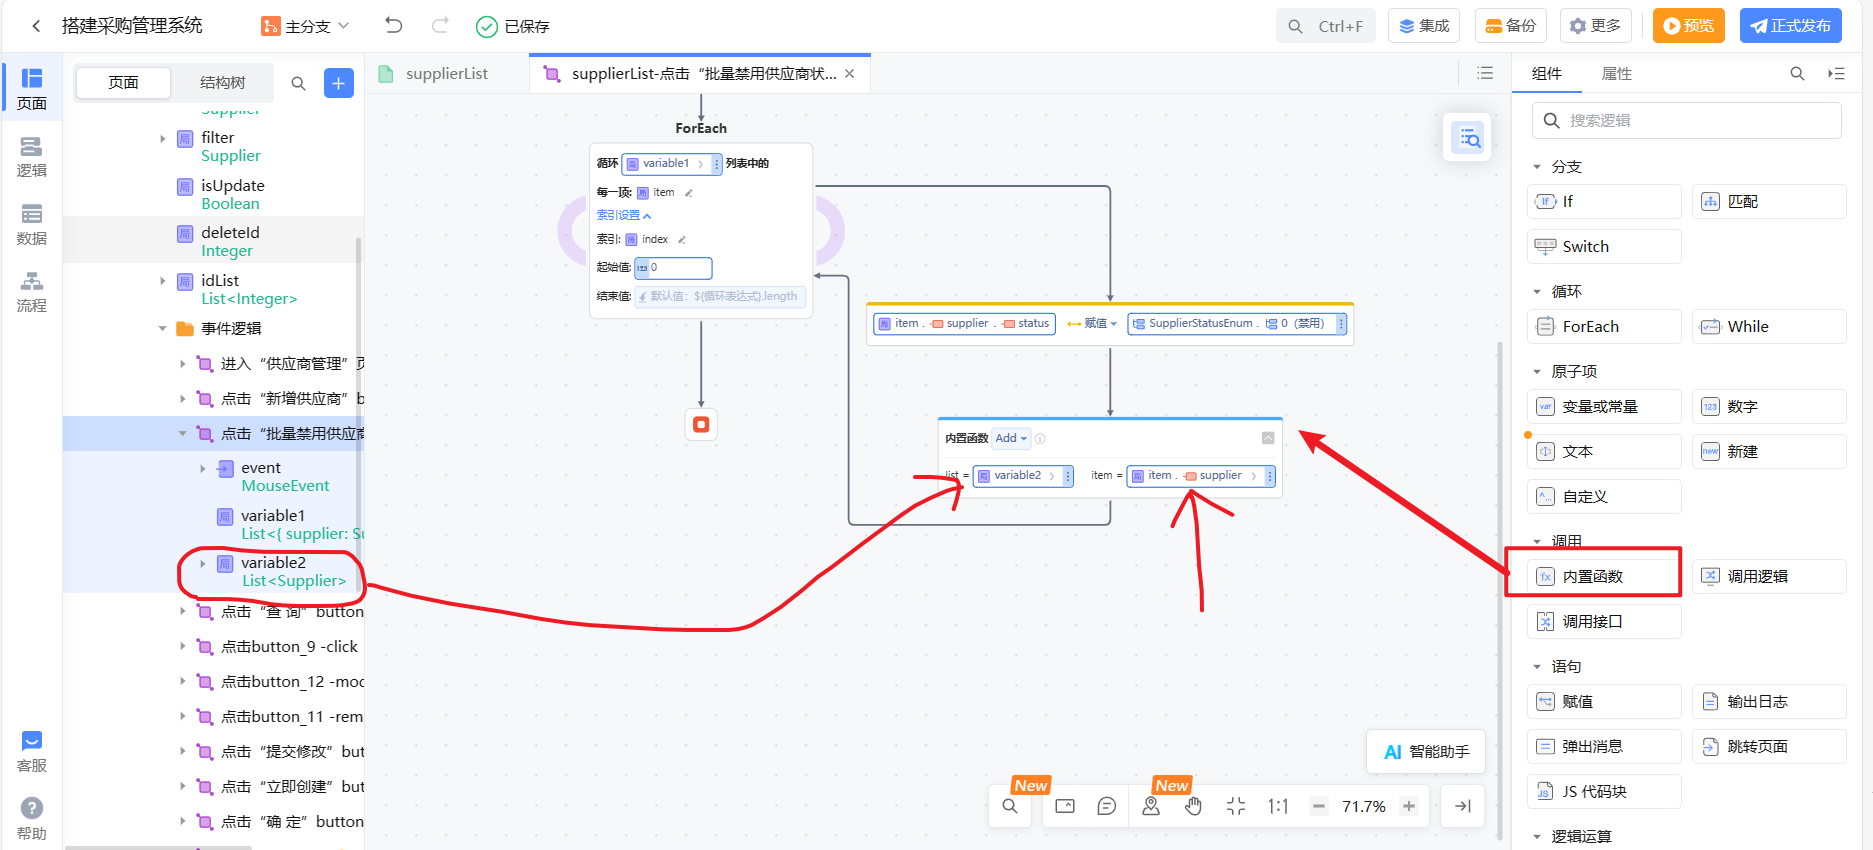The width and height of the screenshot is (1873, 850).
Task: Click the 起始值 input with 0
Action: coord(673,268)
